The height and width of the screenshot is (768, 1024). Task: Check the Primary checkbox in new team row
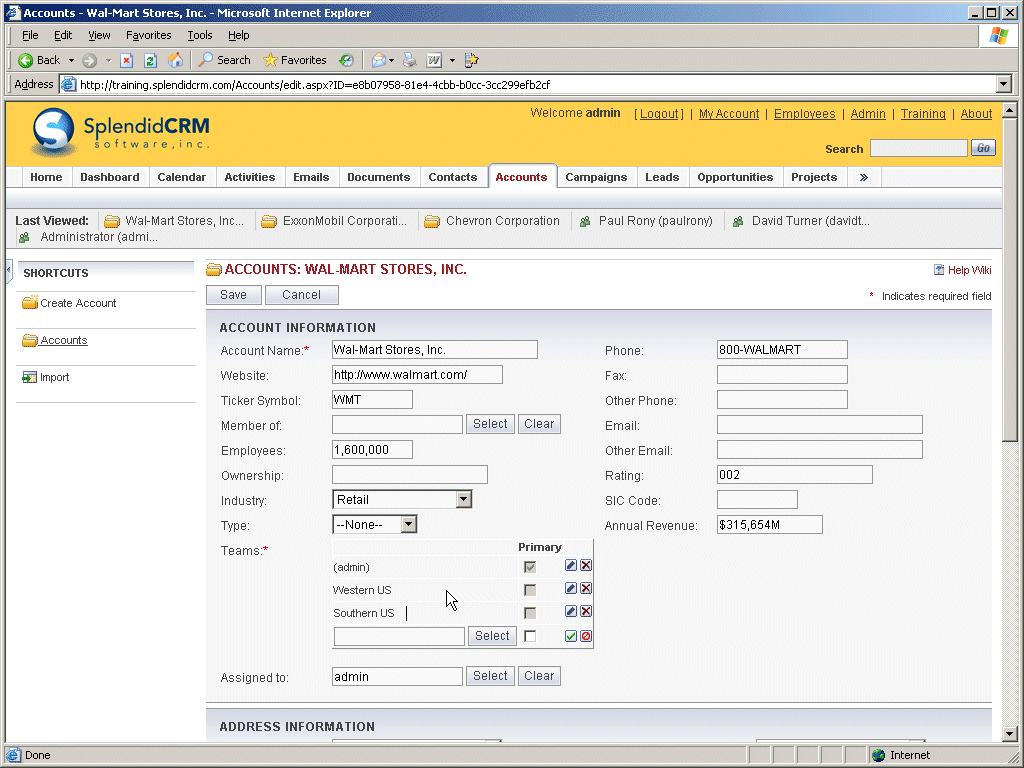530,636
